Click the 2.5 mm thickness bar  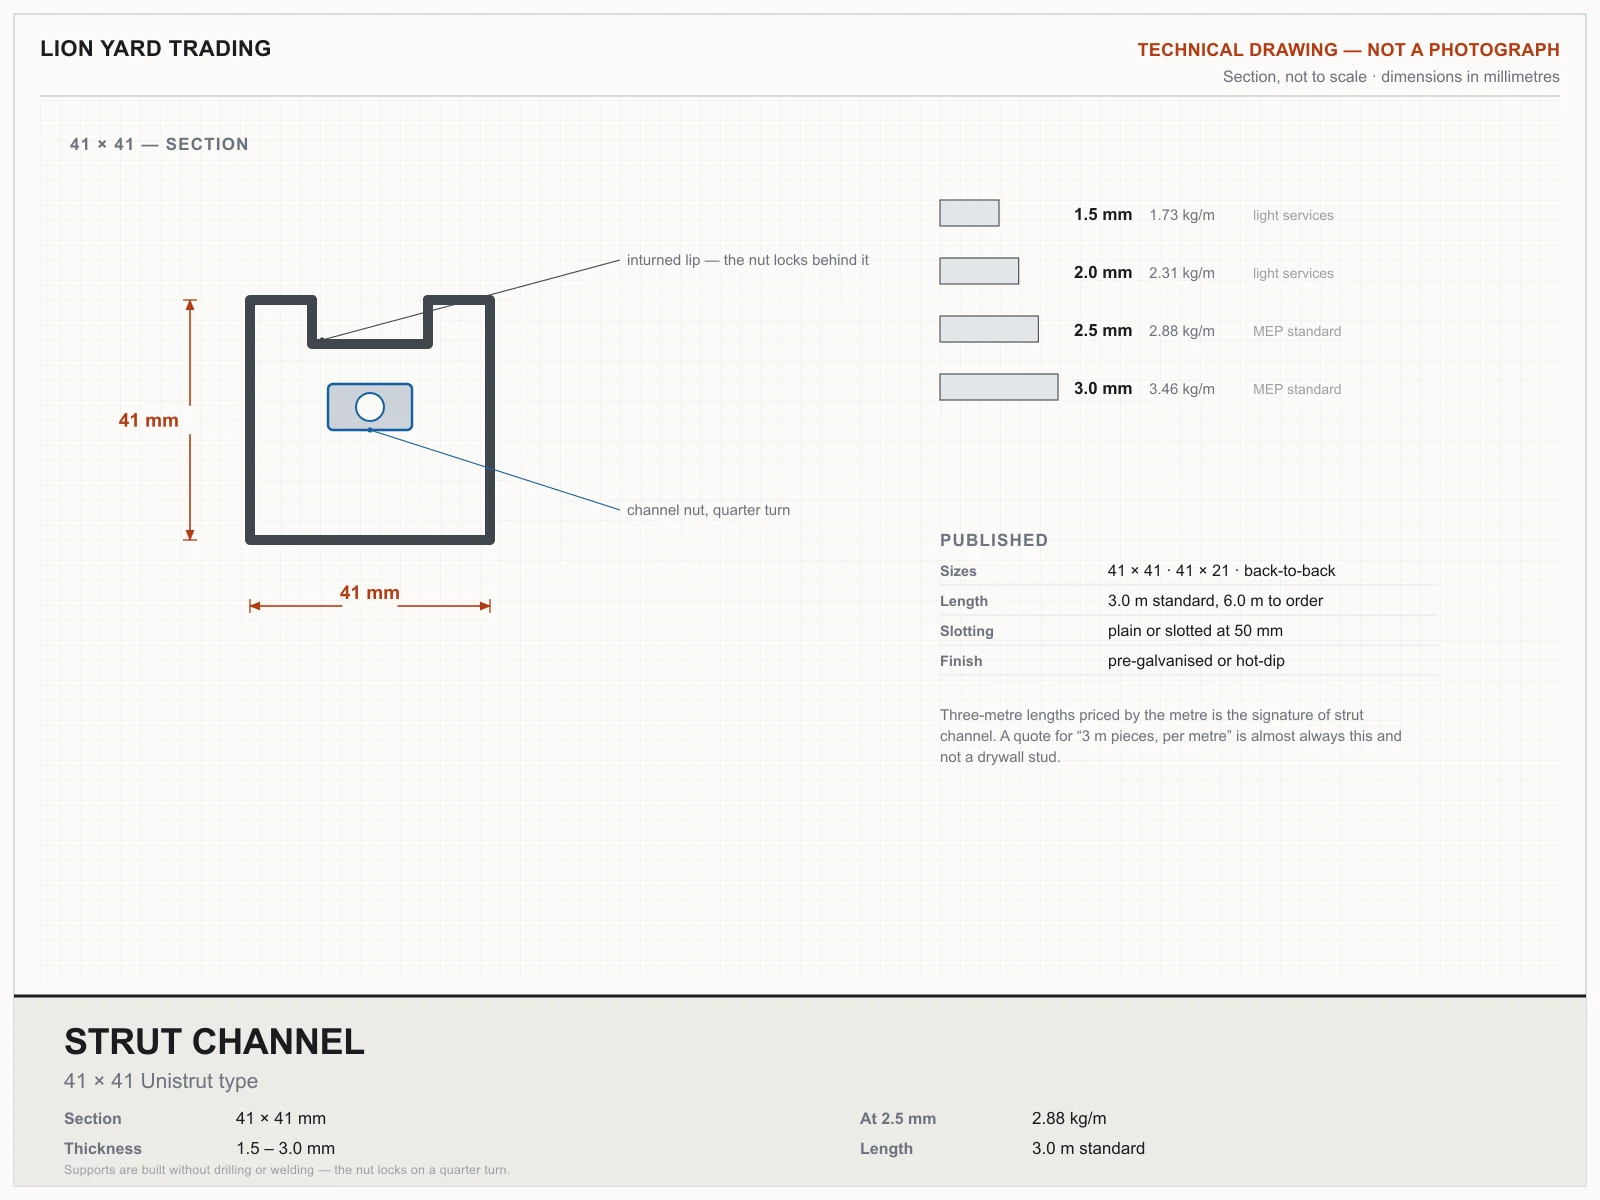click(x=989, y=329)
